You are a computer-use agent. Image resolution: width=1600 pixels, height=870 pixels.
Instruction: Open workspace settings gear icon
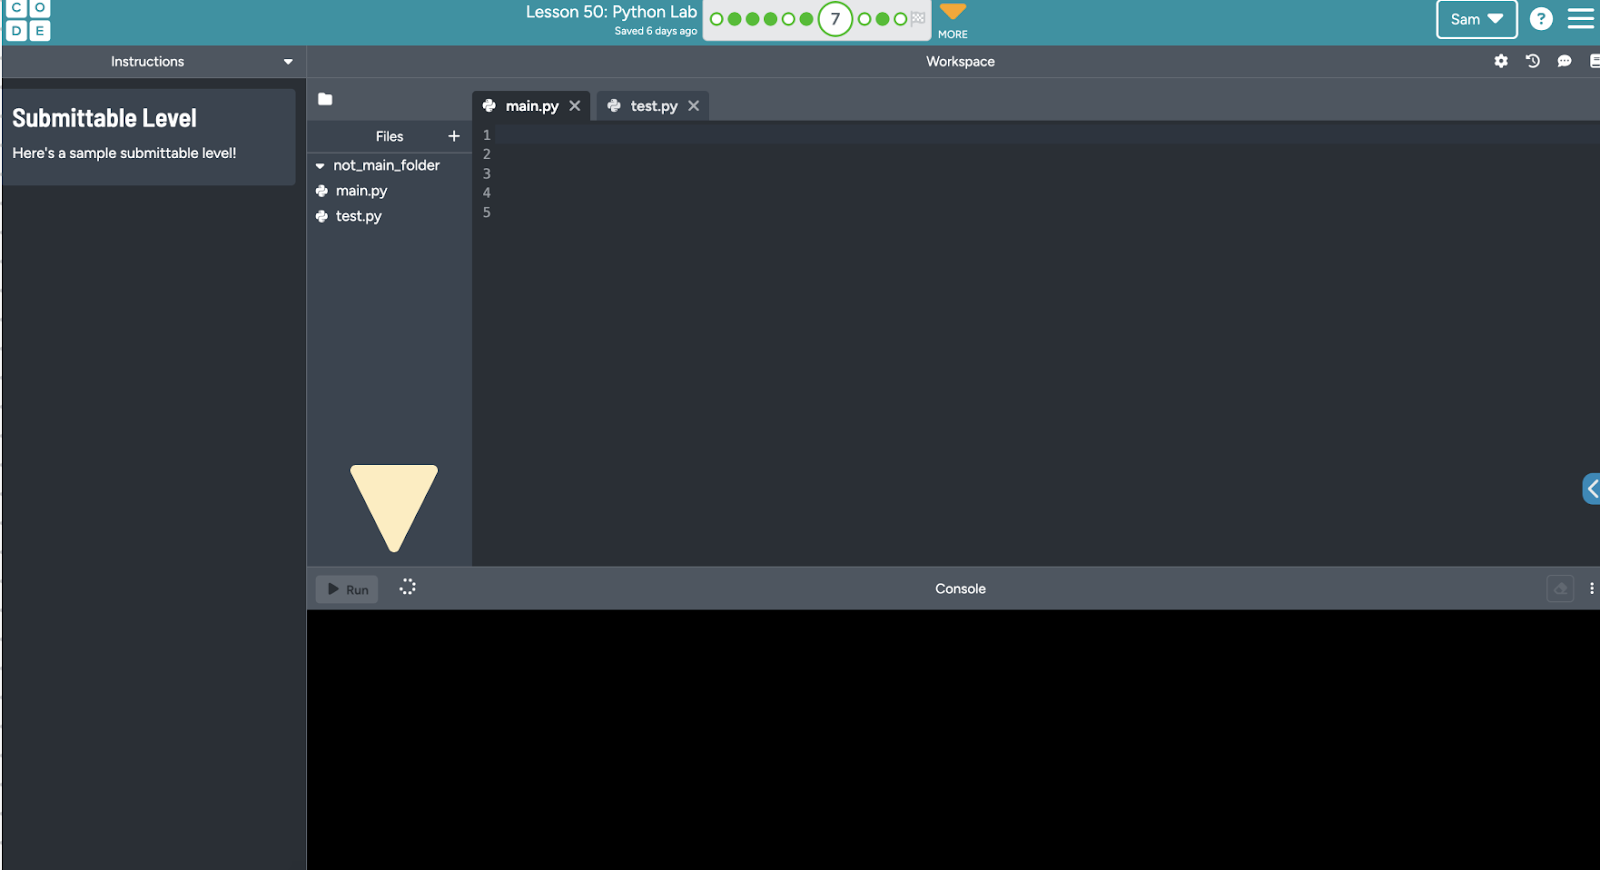tap(1500, 61)
